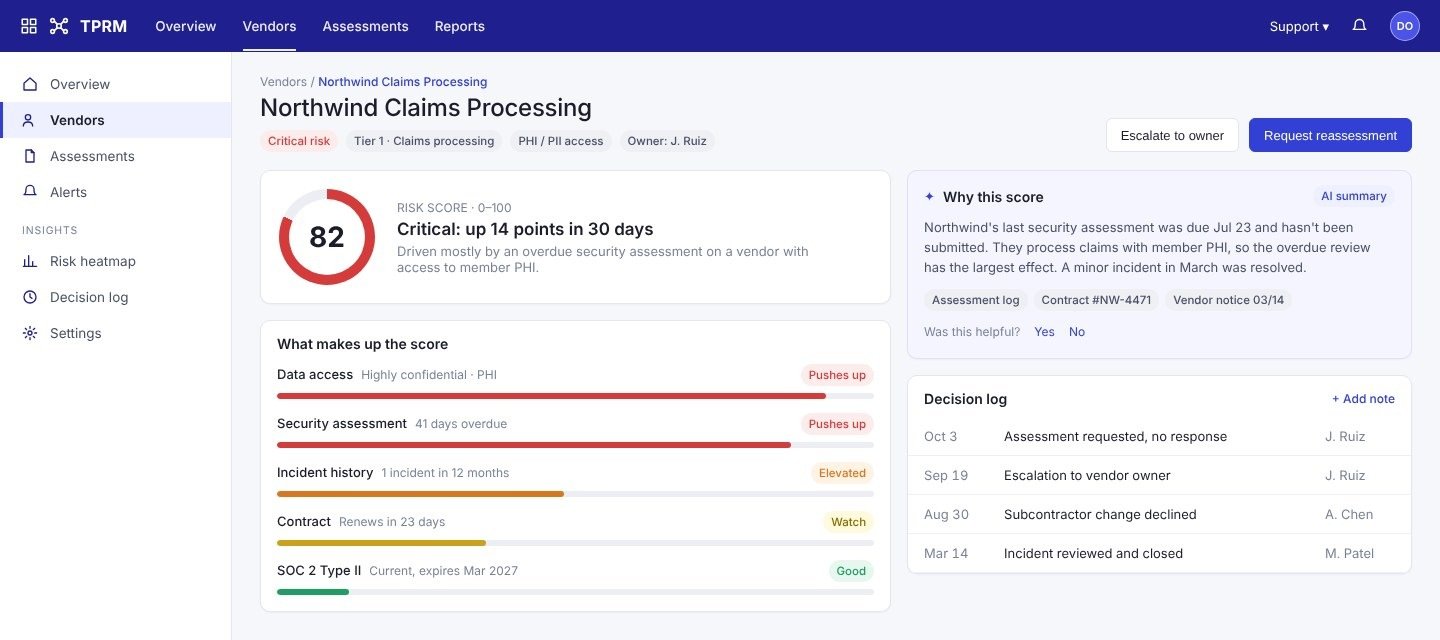
Task: Open the Sep 19 Escalation to vendor owner entry
Action: click(1159, 475)
